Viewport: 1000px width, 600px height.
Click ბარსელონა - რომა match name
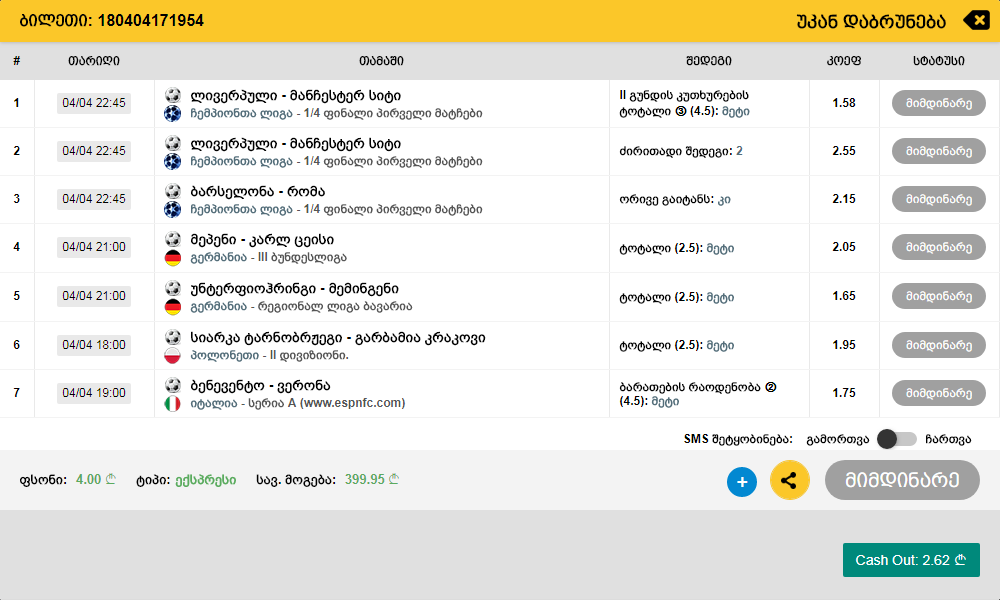(258, 191)
